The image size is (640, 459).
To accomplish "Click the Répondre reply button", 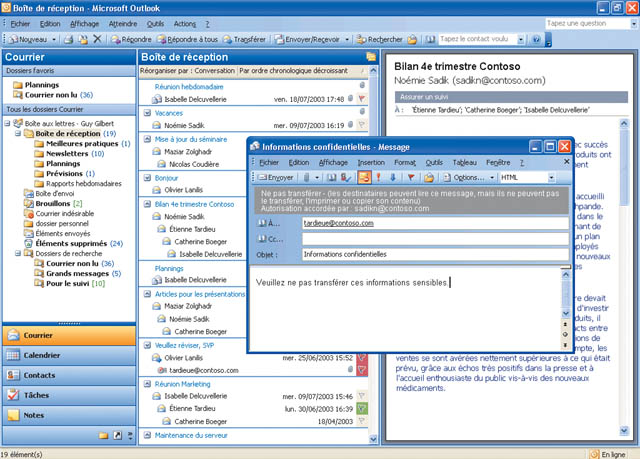I will [x=131, y=39].
